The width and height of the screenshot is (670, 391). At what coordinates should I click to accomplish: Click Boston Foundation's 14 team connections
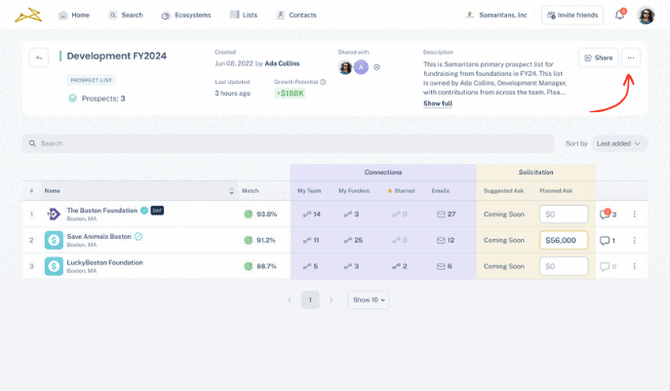tap(311, 214)
